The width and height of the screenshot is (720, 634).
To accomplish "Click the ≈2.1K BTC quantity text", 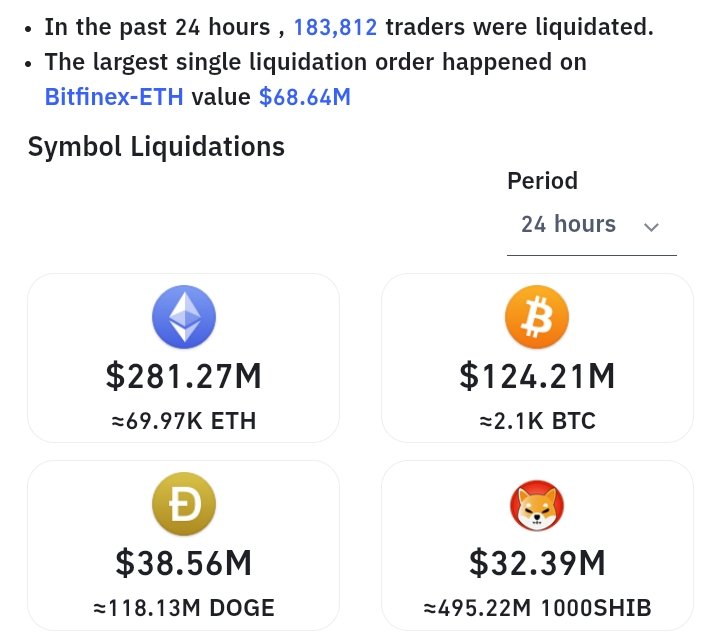I will [x=537, y=421].
